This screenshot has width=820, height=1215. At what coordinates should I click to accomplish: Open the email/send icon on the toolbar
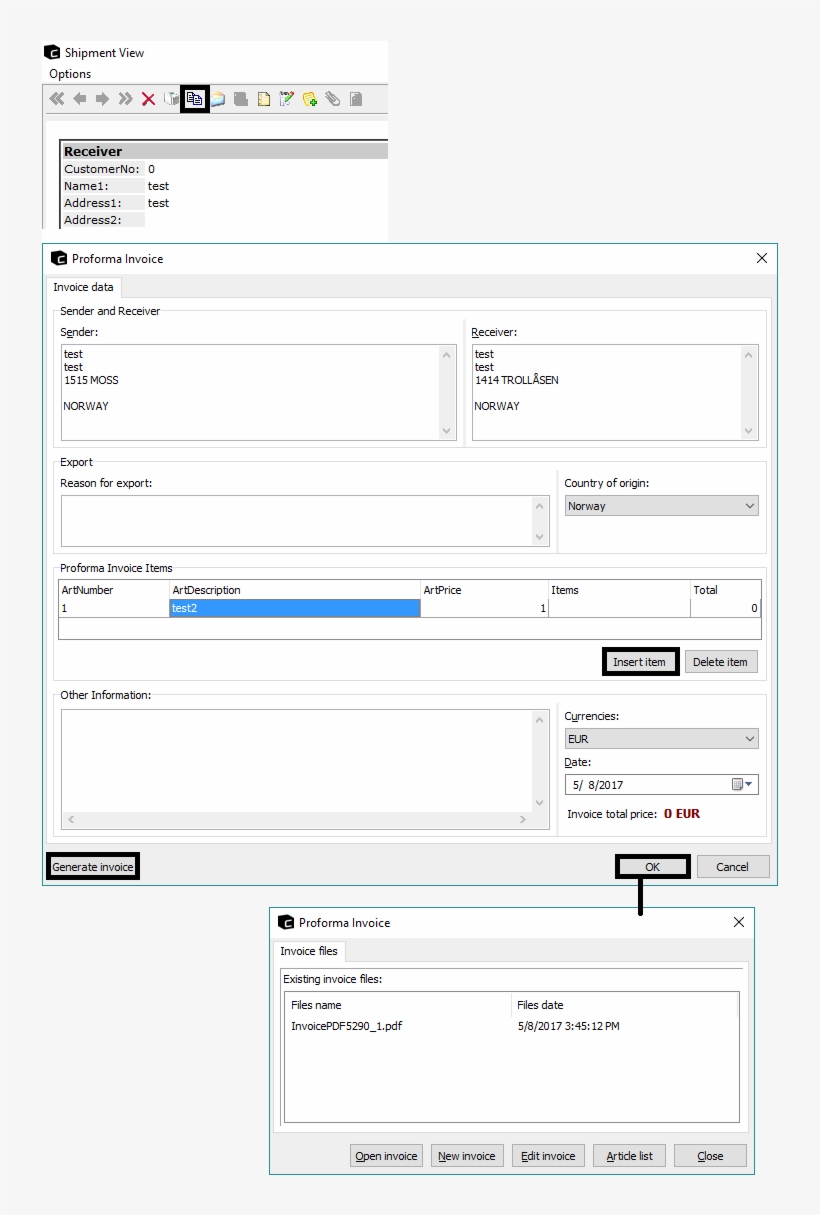(217, 99)
